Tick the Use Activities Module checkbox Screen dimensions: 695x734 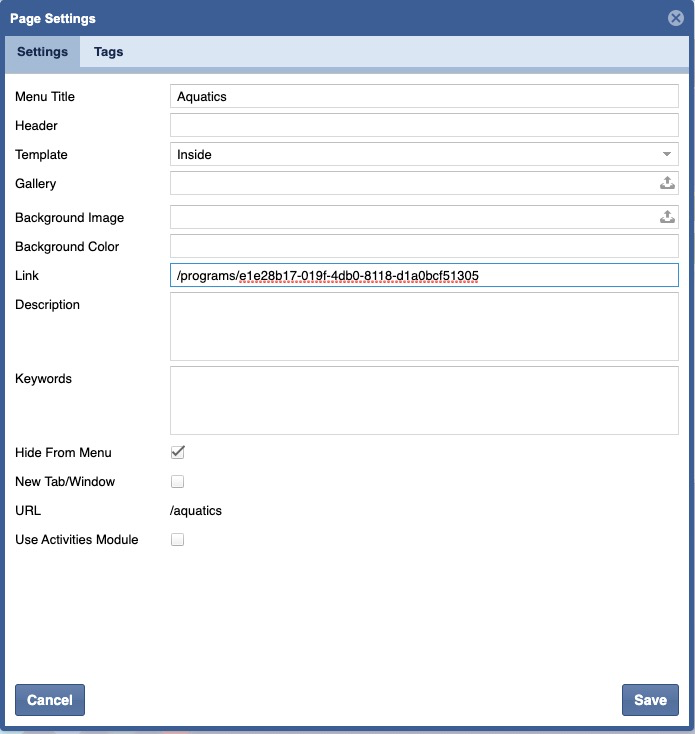[x=178, y=539]
